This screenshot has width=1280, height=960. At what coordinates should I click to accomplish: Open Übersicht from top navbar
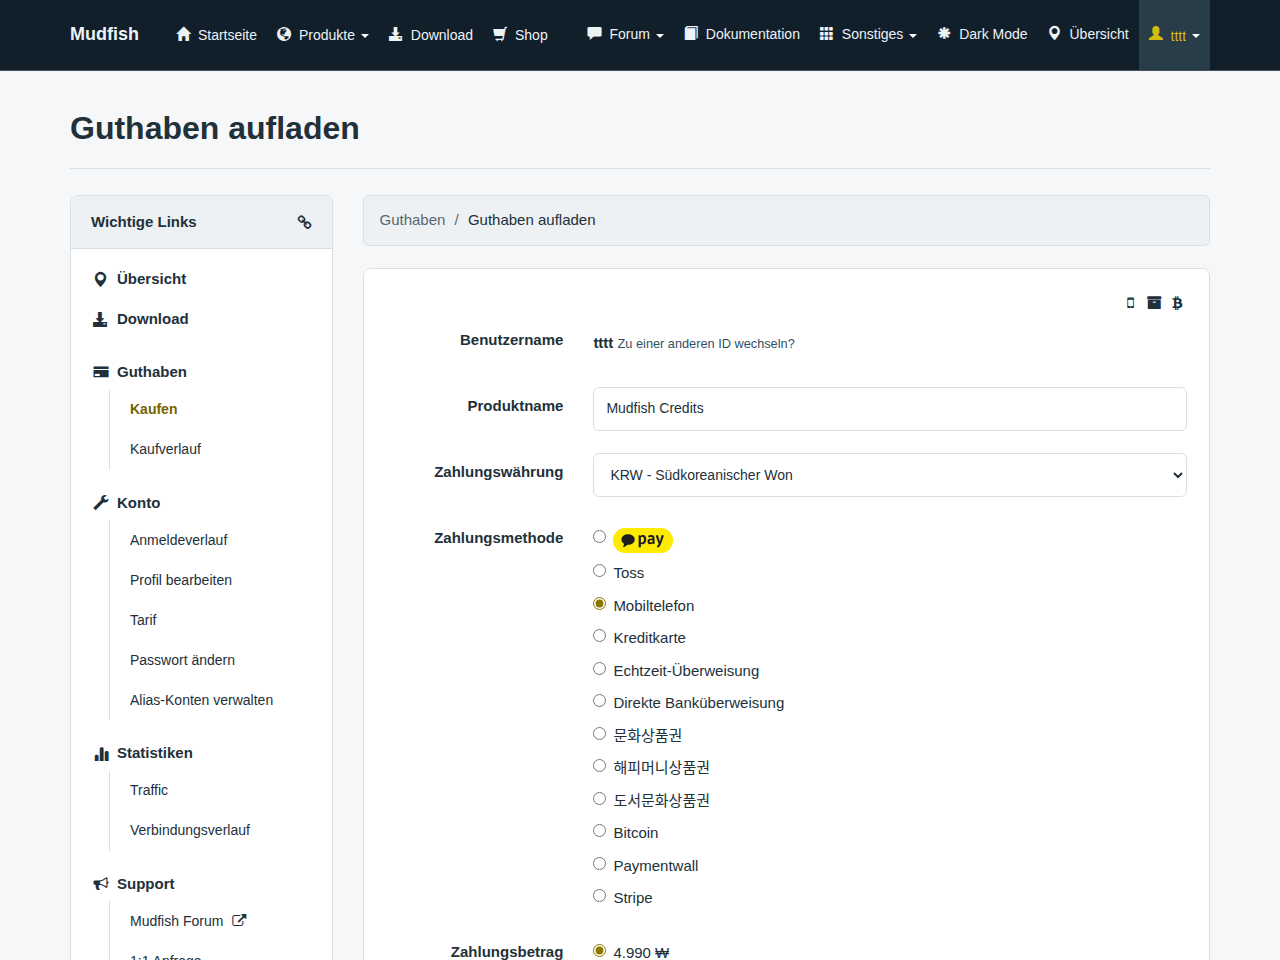(1088, 34)
